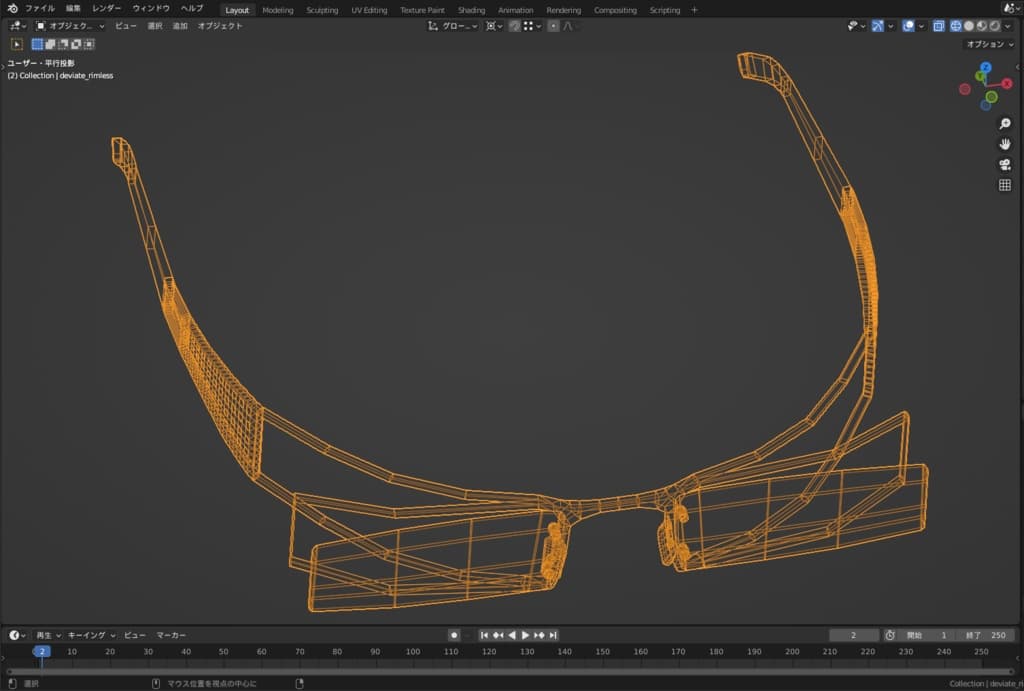Expand the オプション dropdown
The width and height of the screenshot is (1024, 691).
[989, 44]
